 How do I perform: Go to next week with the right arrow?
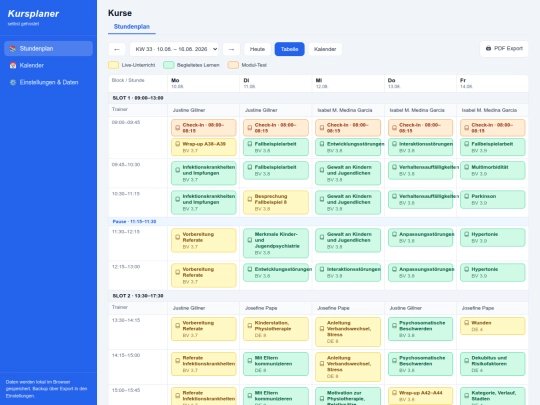coord(231,49)
